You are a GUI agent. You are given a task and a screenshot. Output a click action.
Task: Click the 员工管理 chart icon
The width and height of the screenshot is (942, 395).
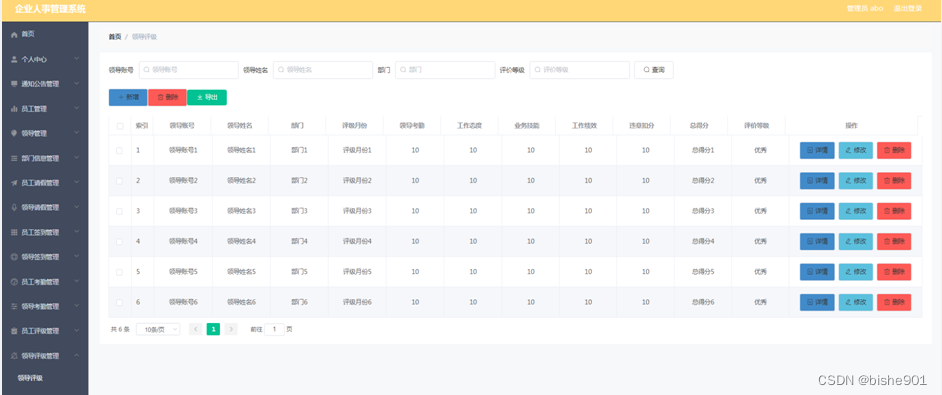coord(14,109)
